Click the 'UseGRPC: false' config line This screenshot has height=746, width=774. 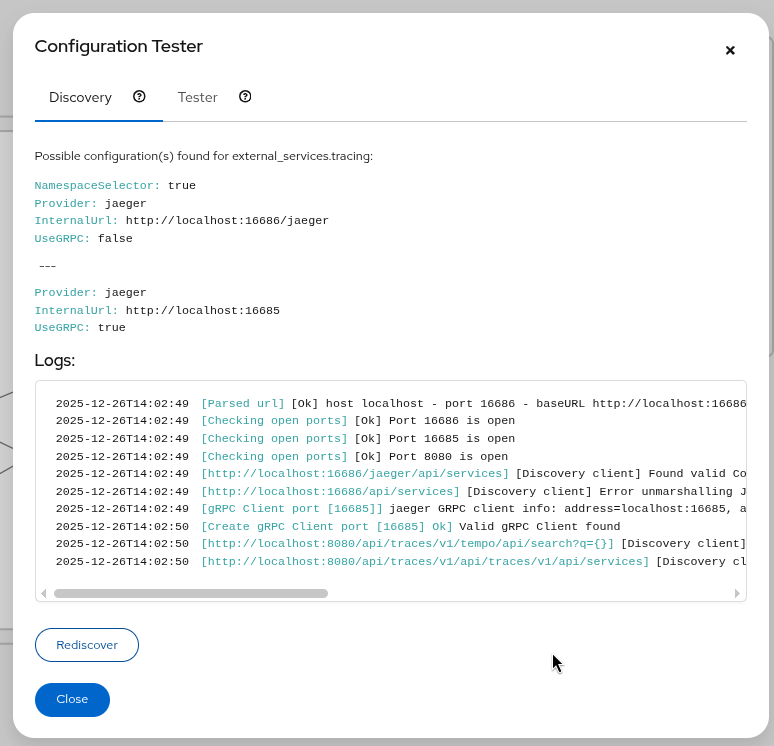pos(83,239)
